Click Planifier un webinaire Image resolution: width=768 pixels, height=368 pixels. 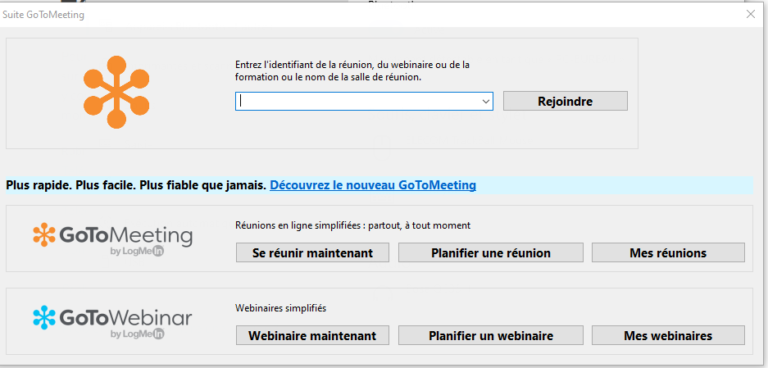point(491,336)
